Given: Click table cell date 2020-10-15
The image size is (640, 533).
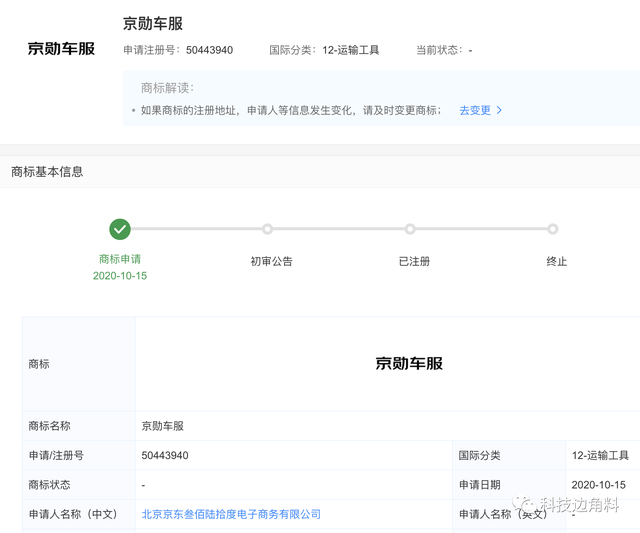Looking at the screenshot, I should [598, 485].
